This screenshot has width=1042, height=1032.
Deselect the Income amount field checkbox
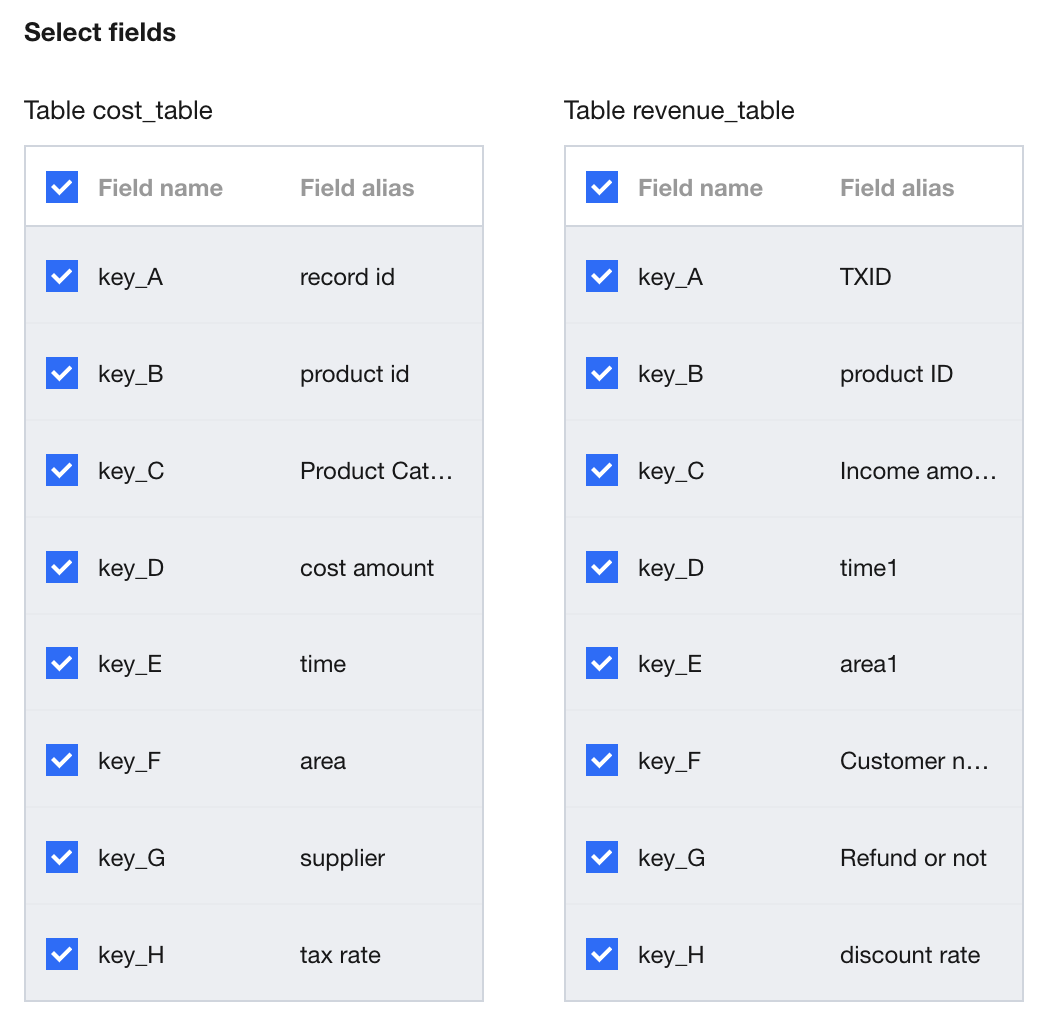(x=602, y=470)
